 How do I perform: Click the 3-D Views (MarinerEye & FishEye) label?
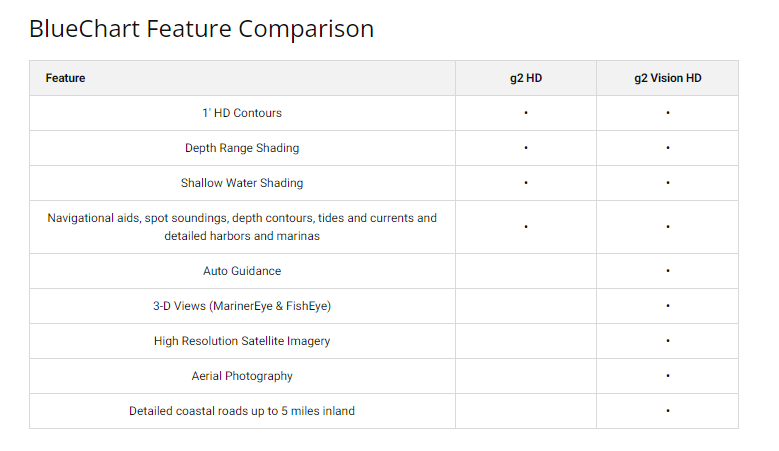pyautogui.click(x=242, y=306)
